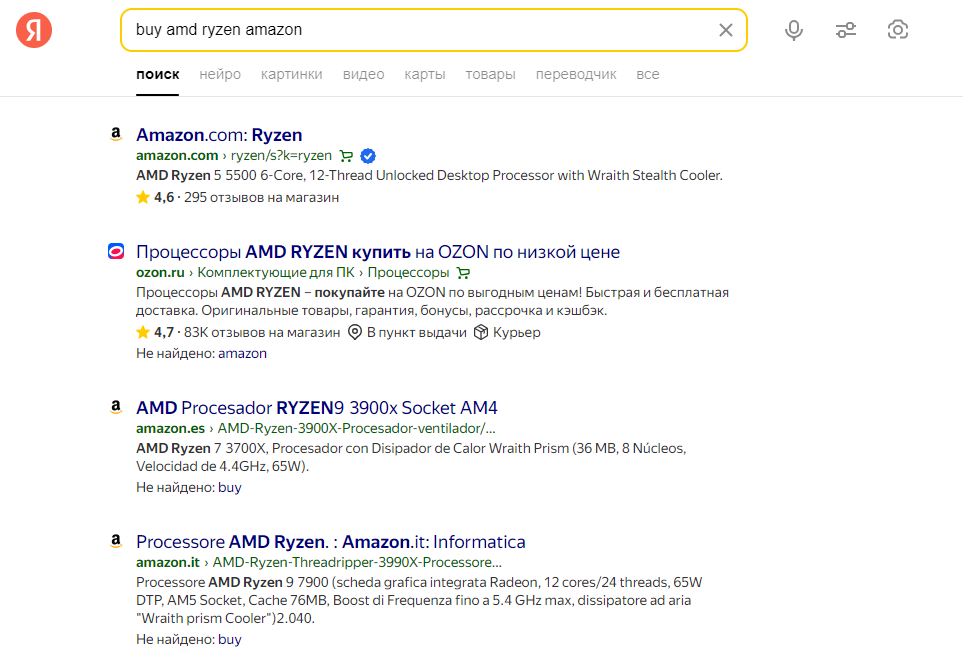Viewport: 963px width, 658px height.
Task: Select the видео tab
Action: pos(363,74)
